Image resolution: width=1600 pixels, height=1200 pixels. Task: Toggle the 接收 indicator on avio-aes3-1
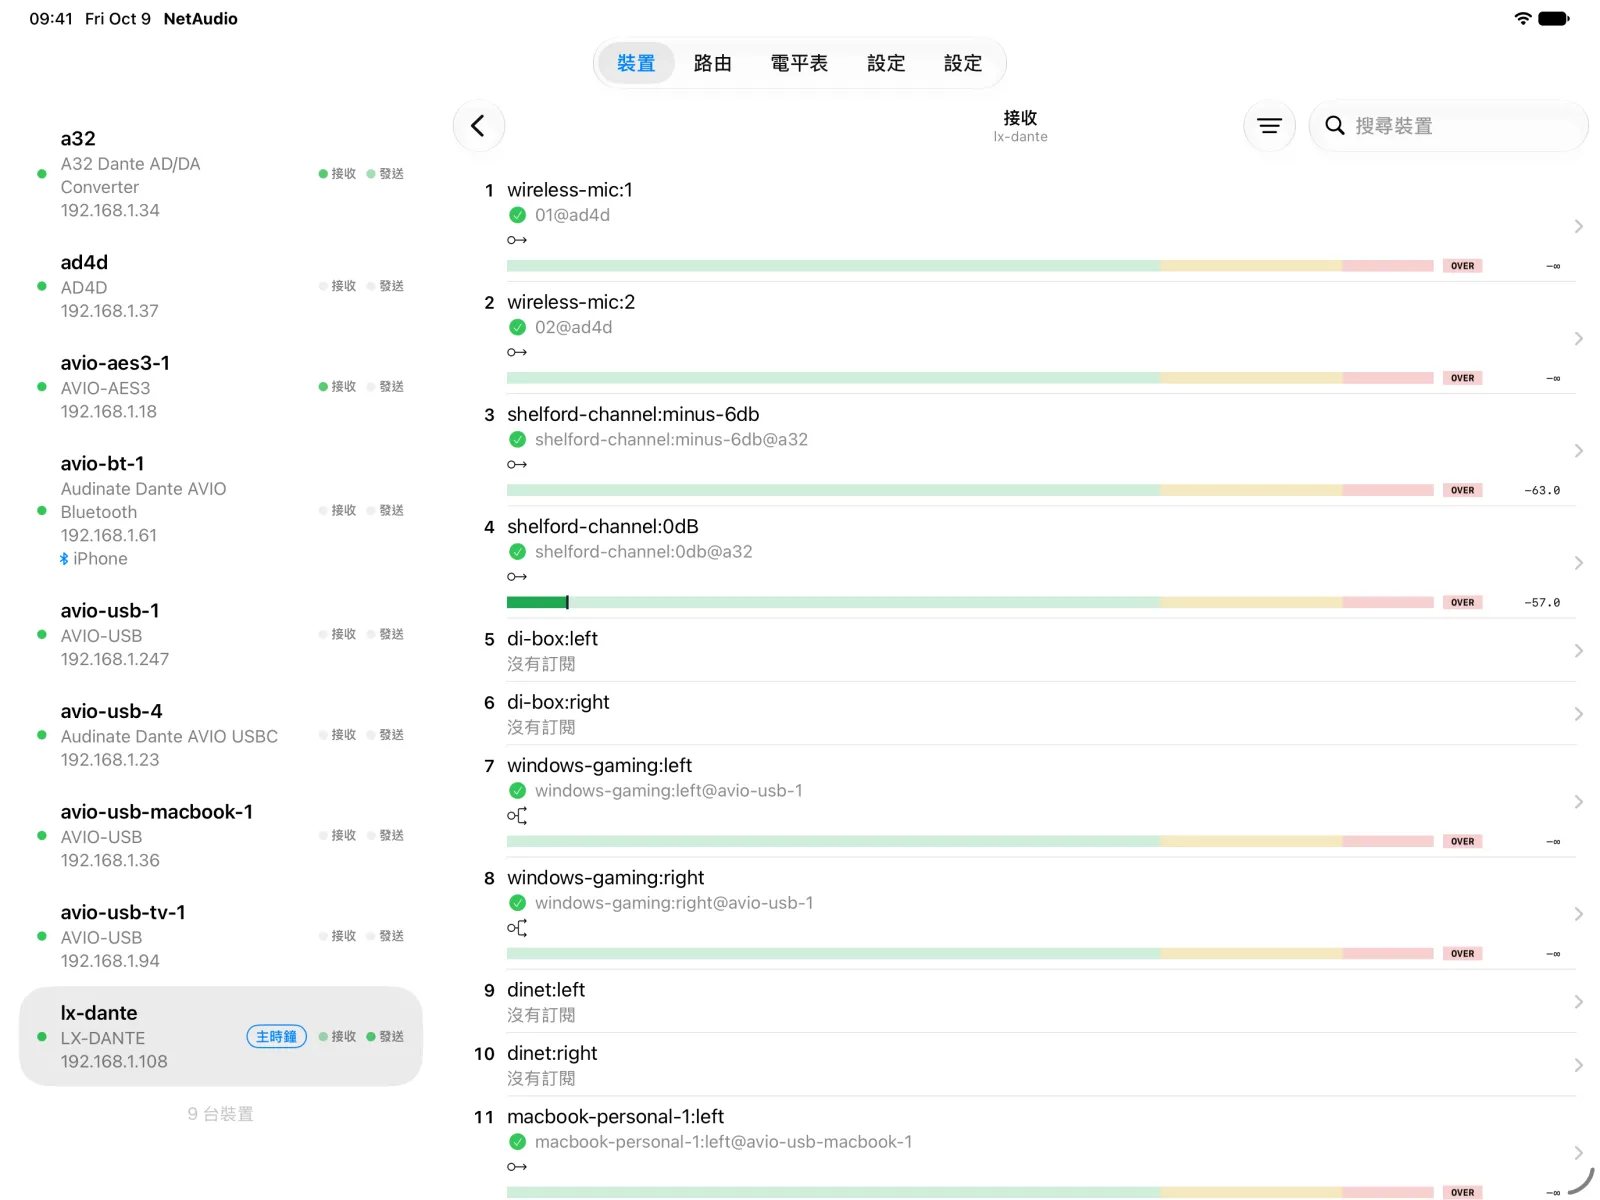point(337,387)
